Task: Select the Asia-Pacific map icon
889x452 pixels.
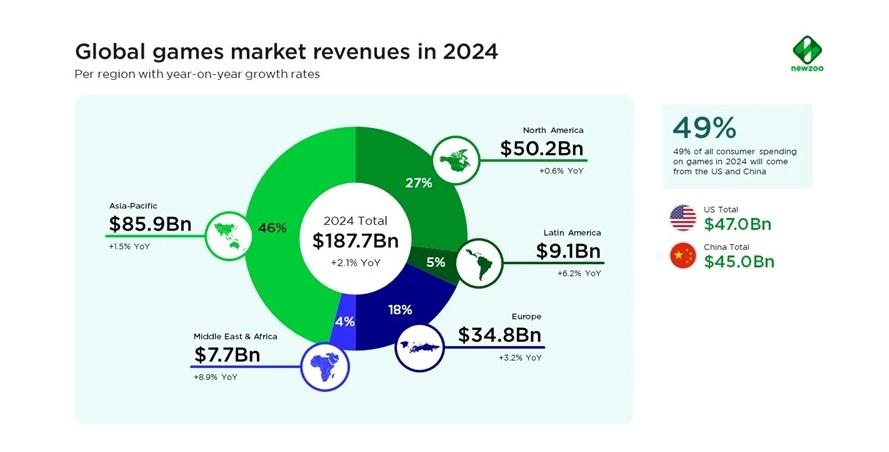Action: [x=228, y=235]
